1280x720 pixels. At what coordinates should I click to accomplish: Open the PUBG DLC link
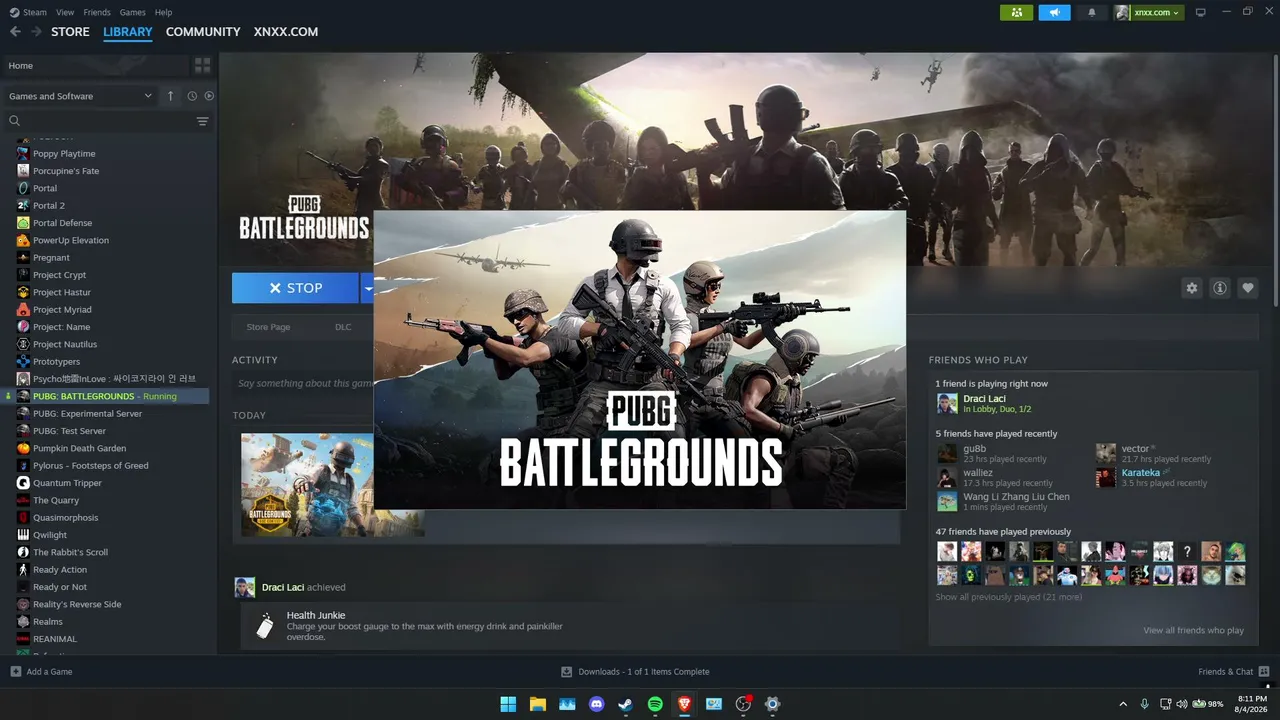pos(343,327)
